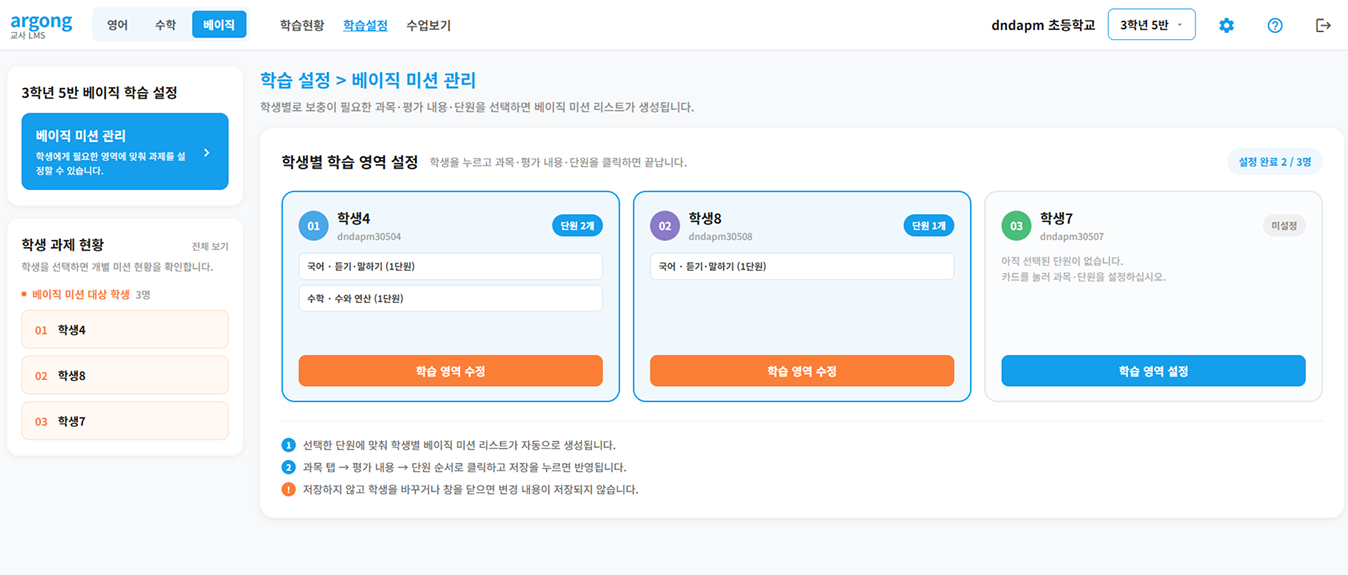
Task: Select 03 학생7 in student task list
Action: 125,421
